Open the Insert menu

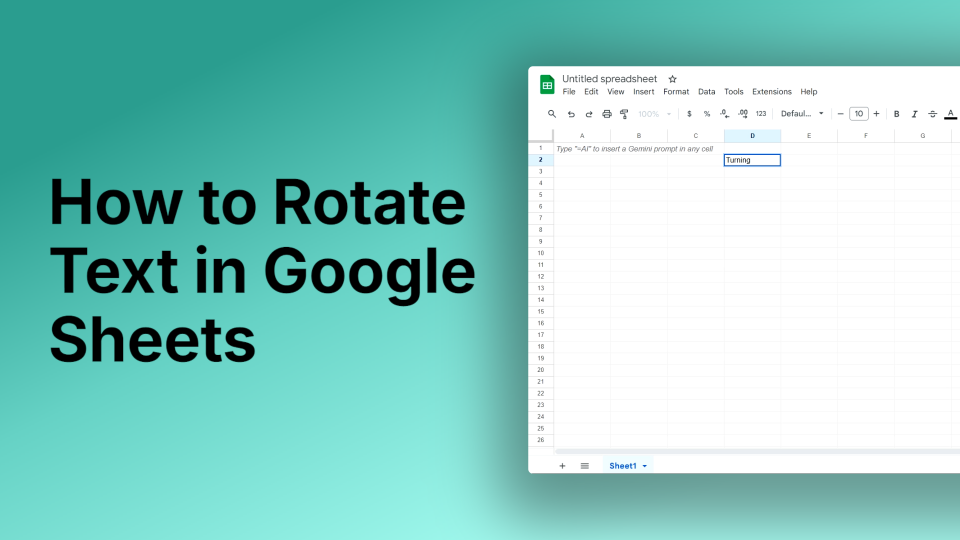[x=643, y=92]
